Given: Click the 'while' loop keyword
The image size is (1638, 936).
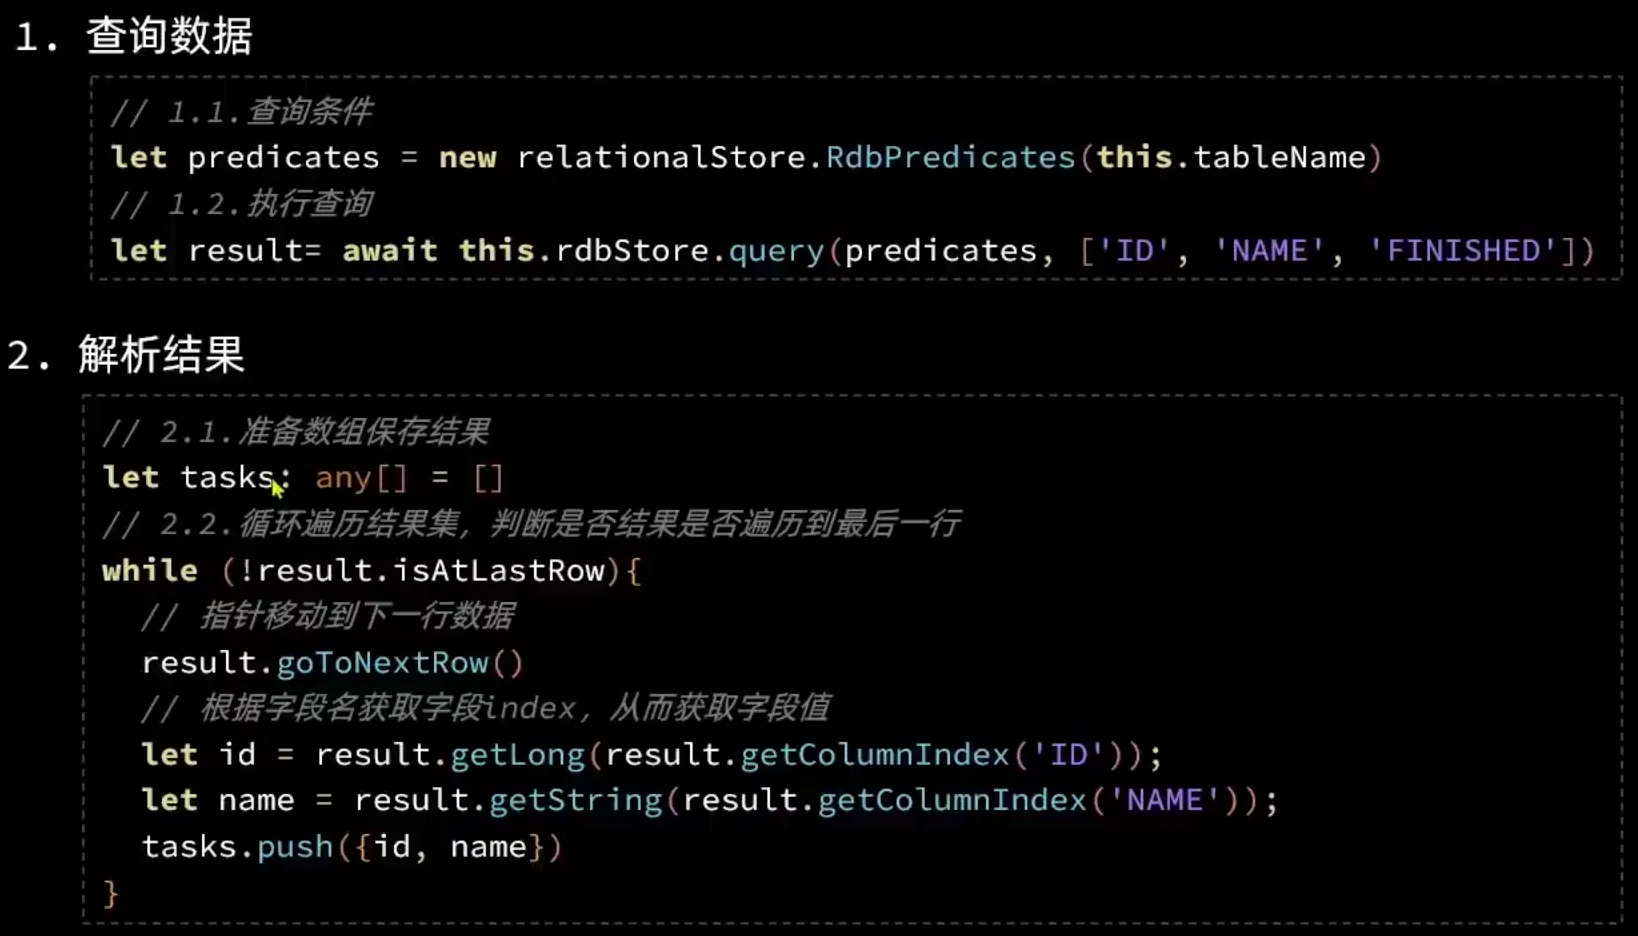Looking at the screenshot, I should coord(150,570).
